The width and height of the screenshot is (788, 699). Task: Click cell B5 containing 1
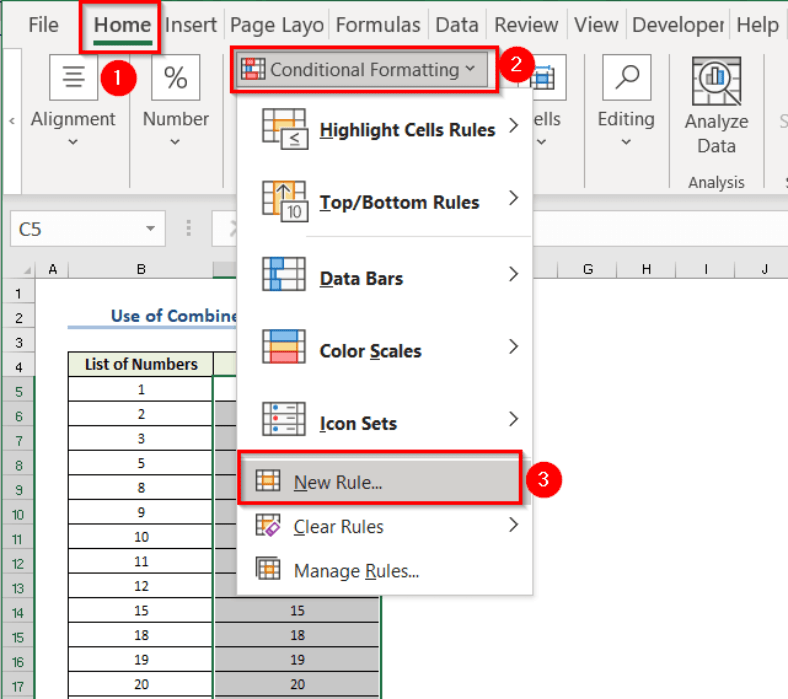coord(141,389)
